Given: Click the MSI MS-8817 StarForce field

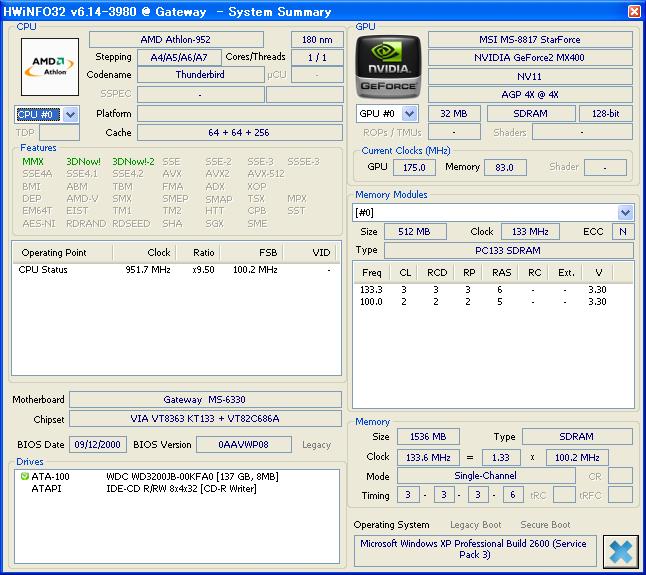Looking at the screenshot, I should pos(530,40).
